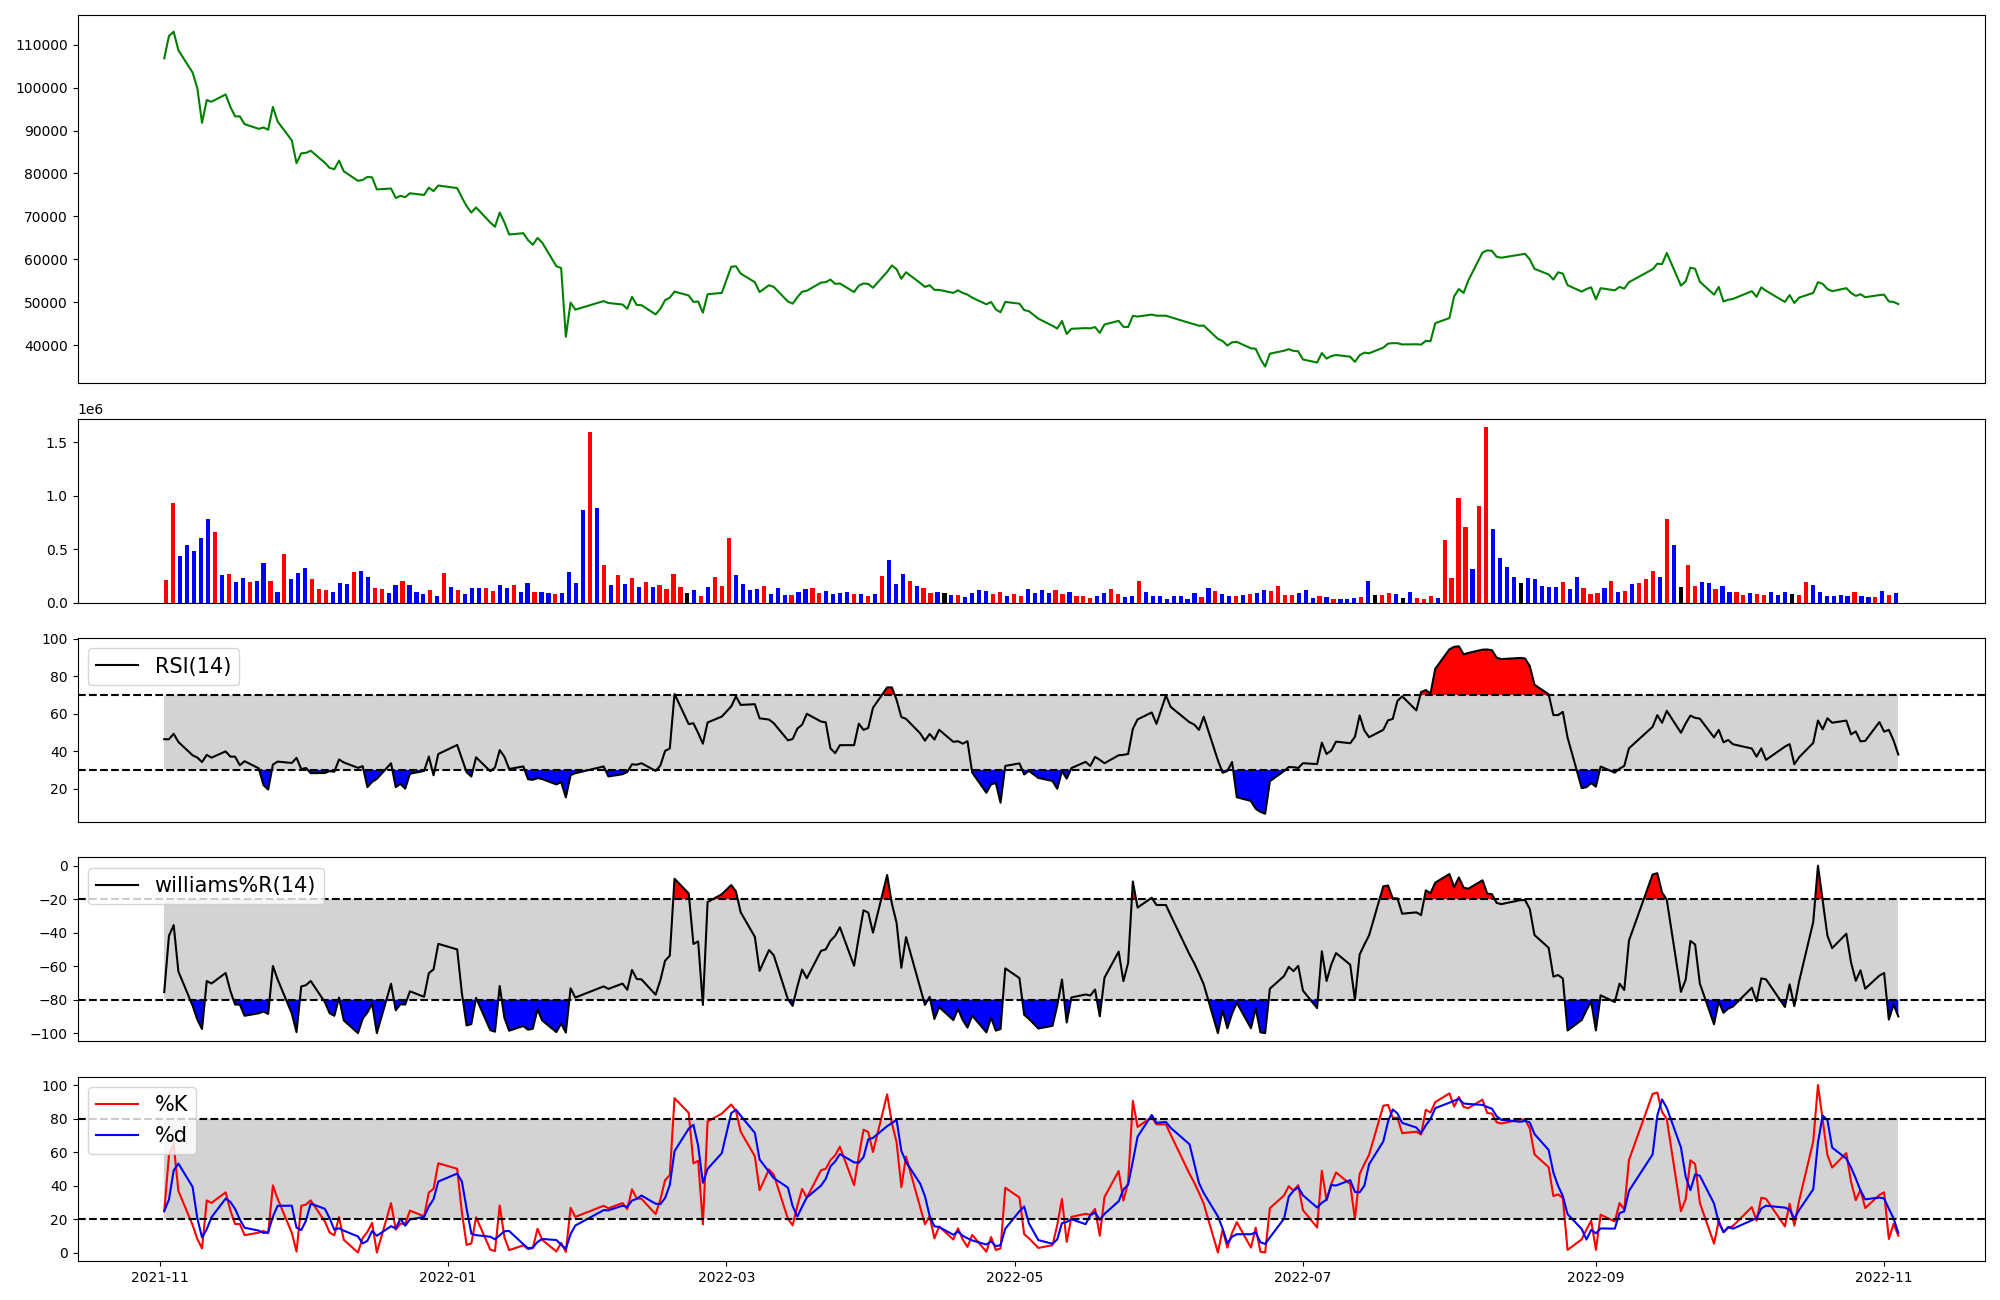Click the RSI(14) legend label
The image size is (2000, 1300).
coord(192,666)
